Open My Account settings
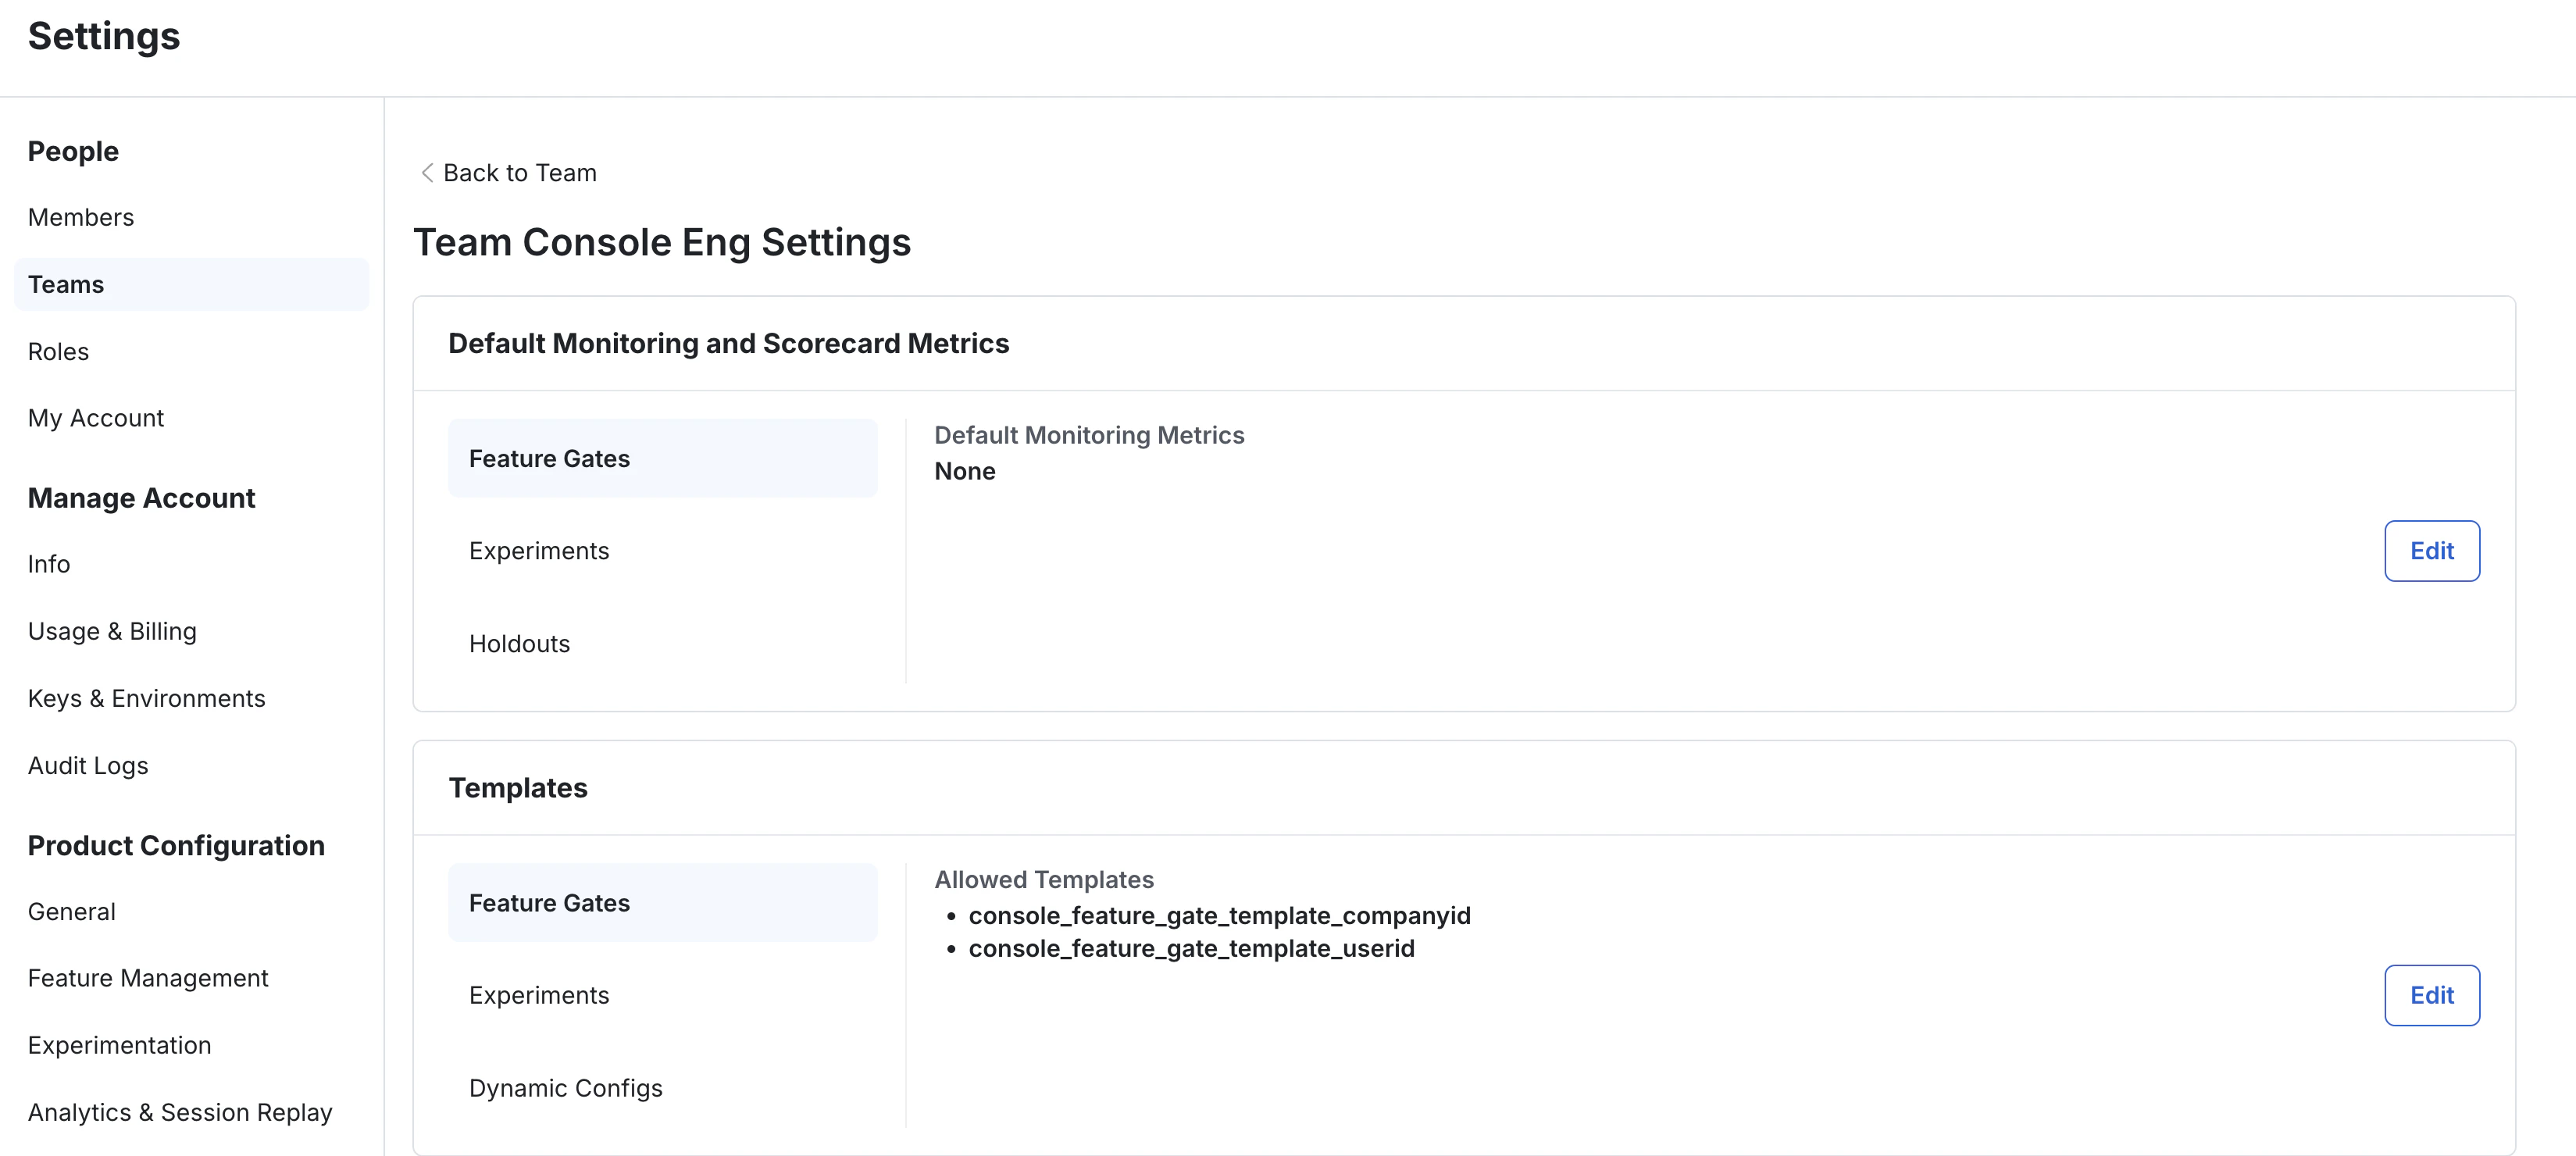The height and width of the screenshot is (1156, 2576). tap(95, 418)
